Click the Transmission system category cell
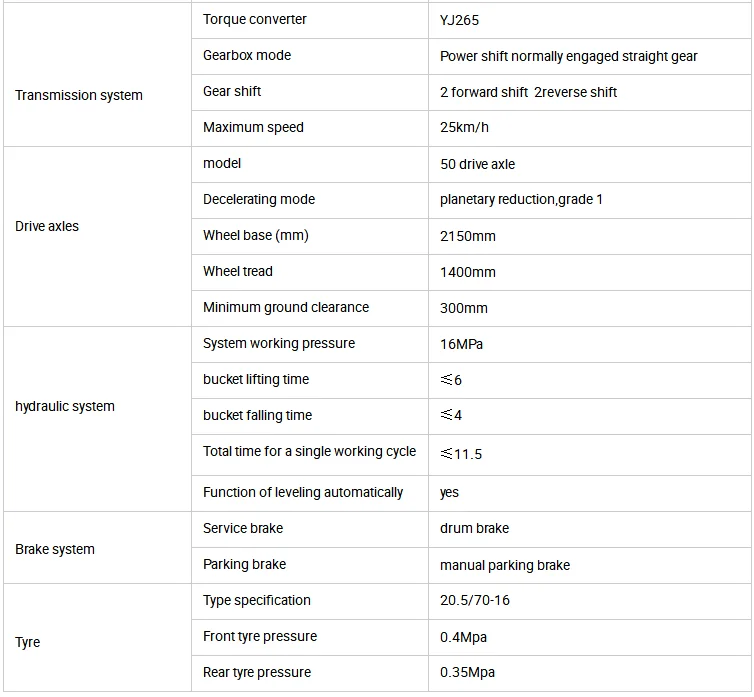Screen dimensions: 754x697 coord(79,95)
